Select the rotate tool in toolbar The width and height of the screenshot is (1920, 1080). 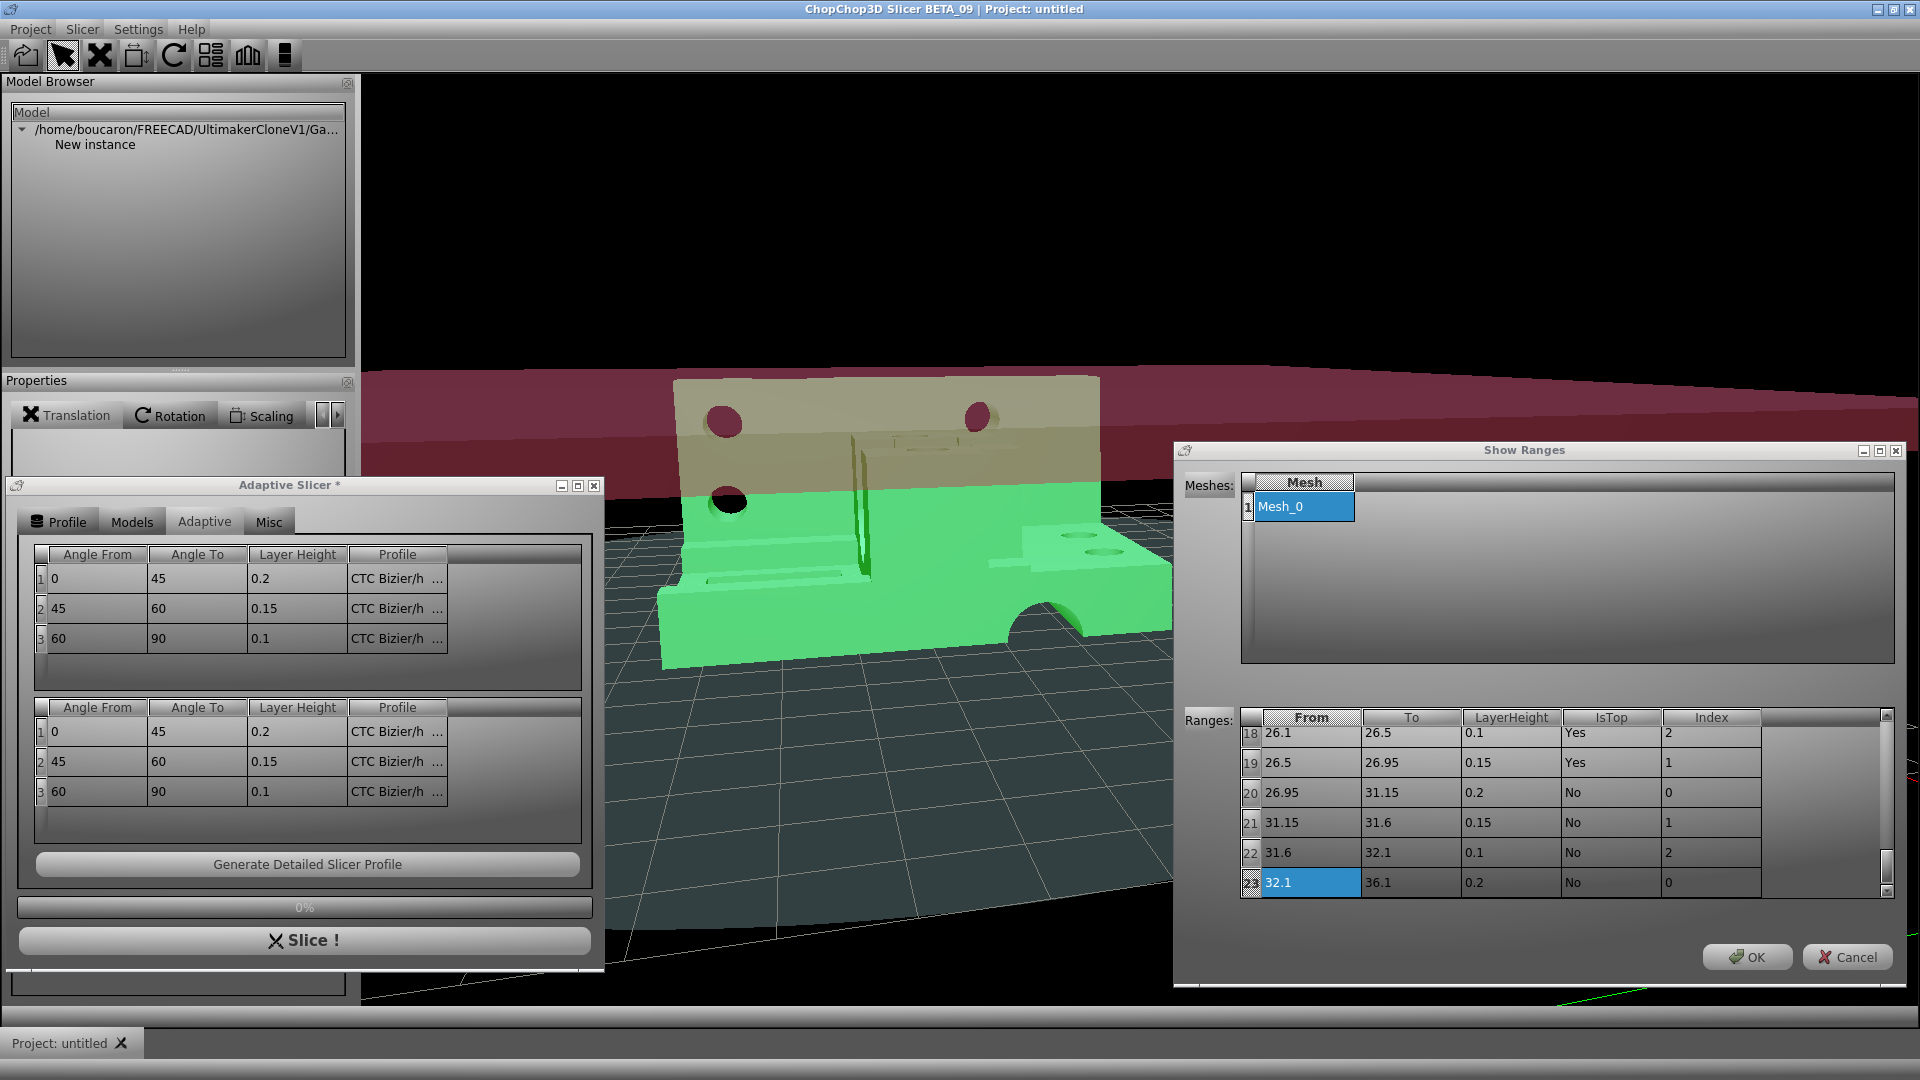[x=174, y=56]
